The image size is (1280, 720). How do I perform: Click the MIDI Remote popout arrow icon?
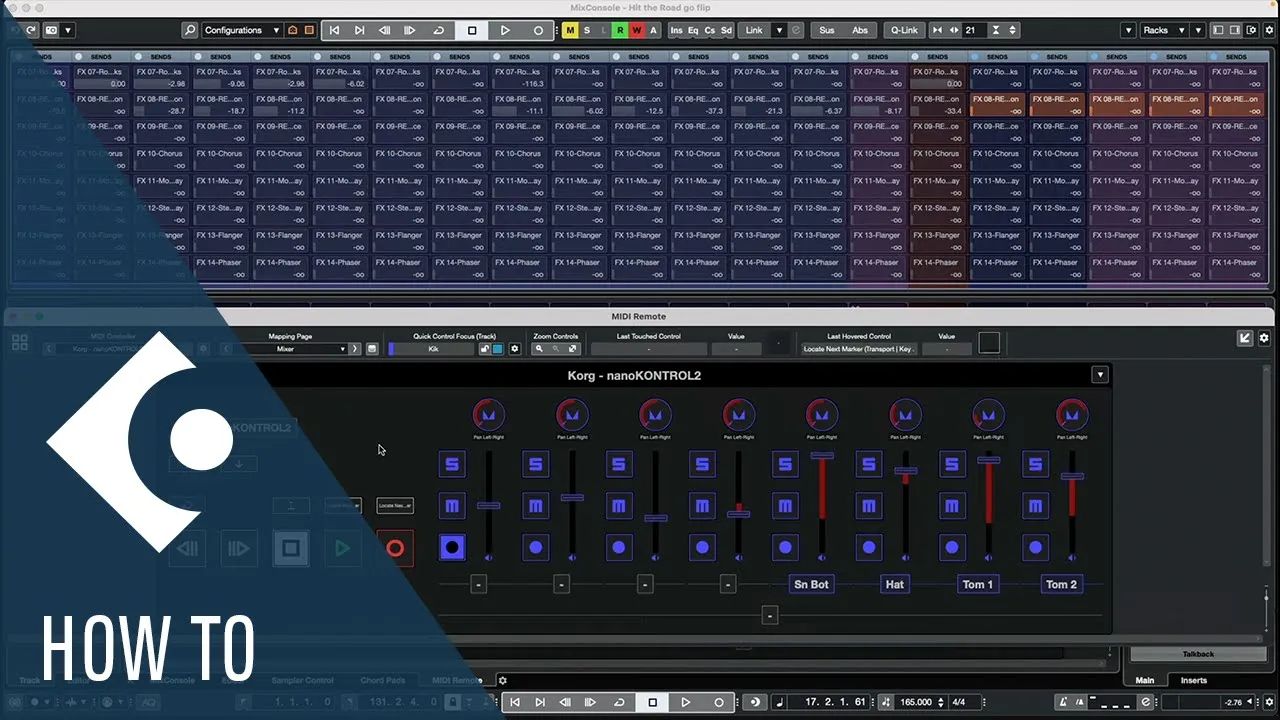coord(1245,338)
